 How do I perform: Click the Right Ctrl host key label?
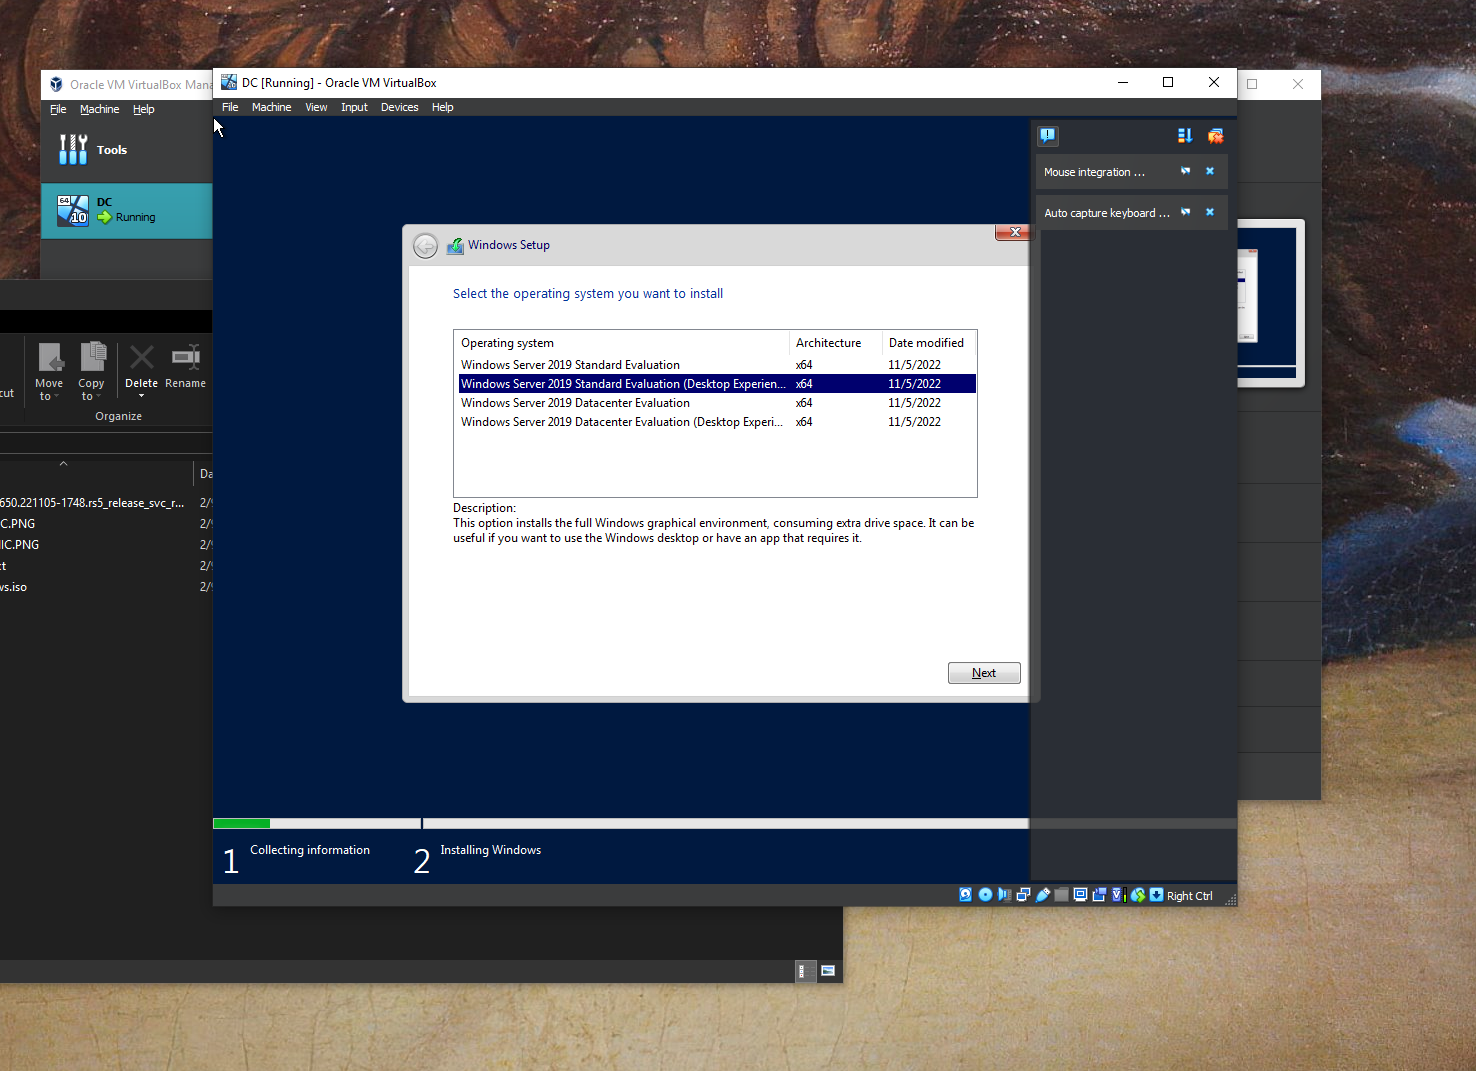(x=1189, y=896)
